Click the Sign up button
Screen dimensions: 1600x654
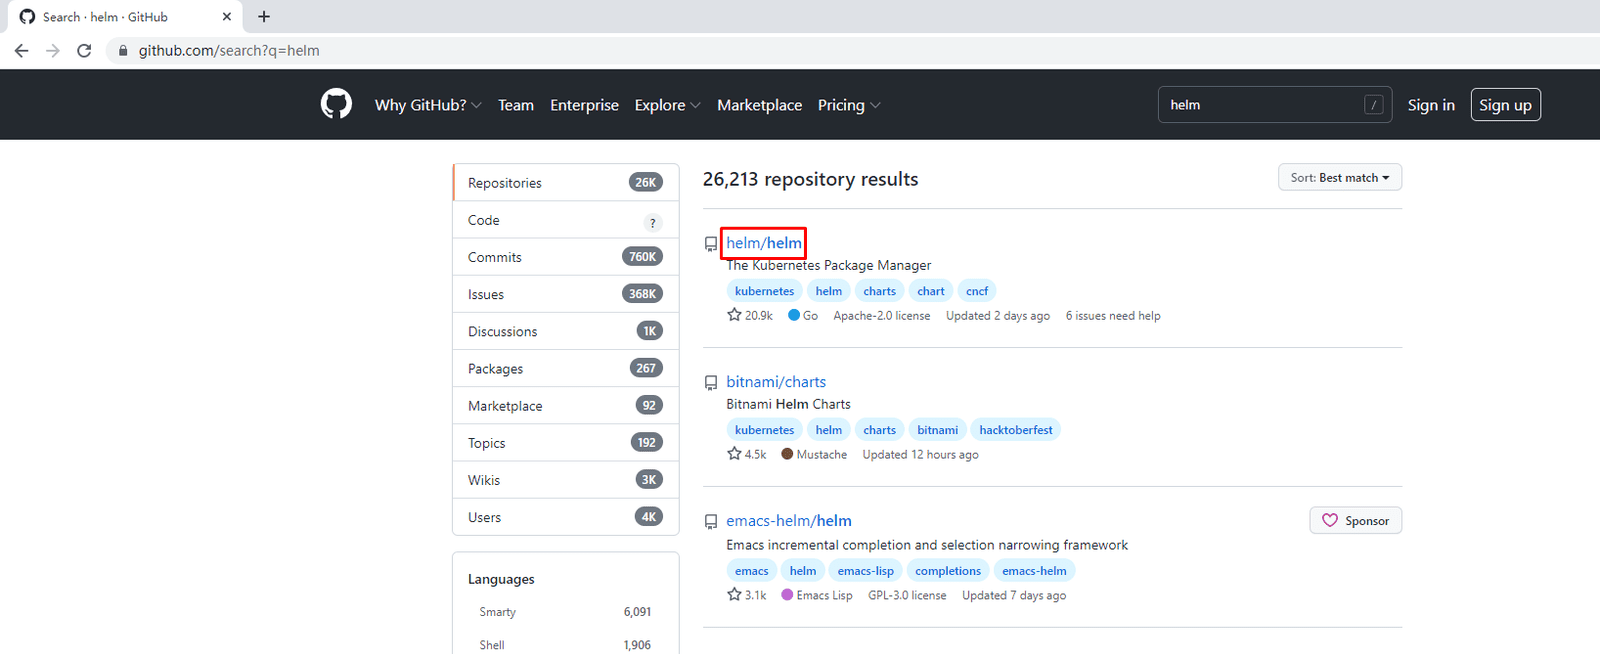coord(1505,105)
